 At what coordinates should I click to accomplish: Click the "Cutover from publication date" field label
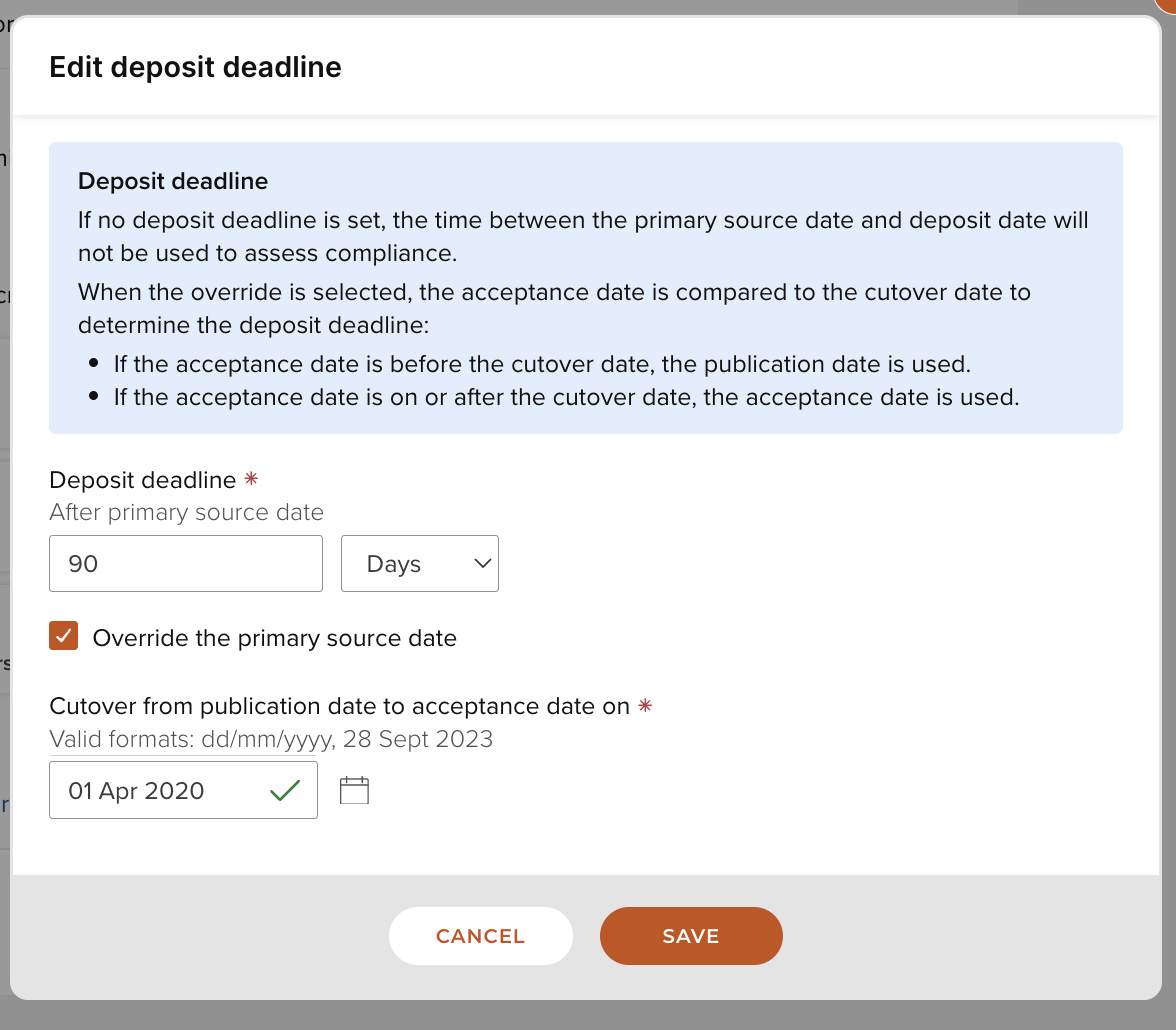(x=339, y=706)
